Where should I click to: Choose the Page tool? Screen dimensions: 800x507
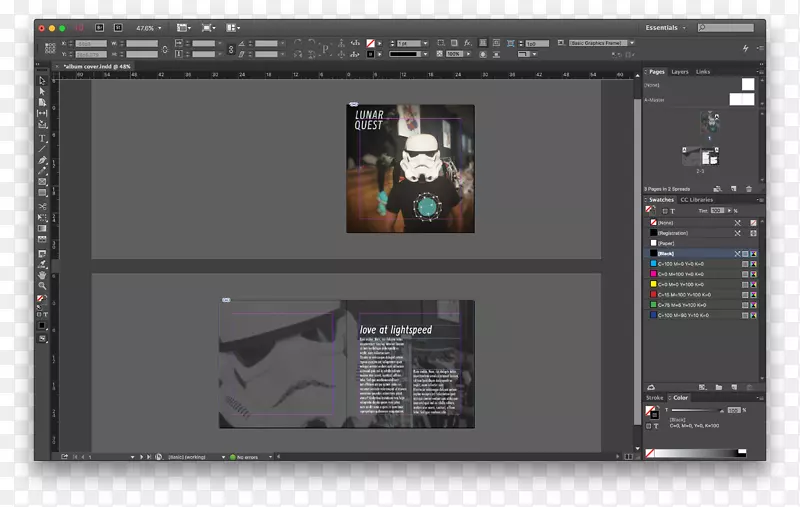[x=42, y=102]
